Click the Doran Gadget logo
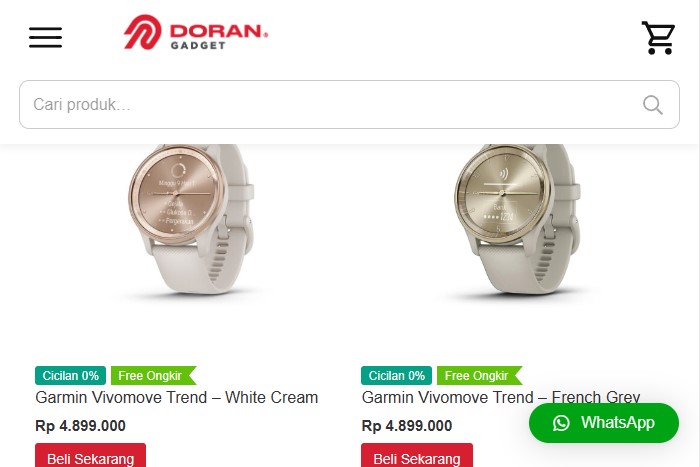The height and width of the screenshot is (467, 700). tap(196, 32)
